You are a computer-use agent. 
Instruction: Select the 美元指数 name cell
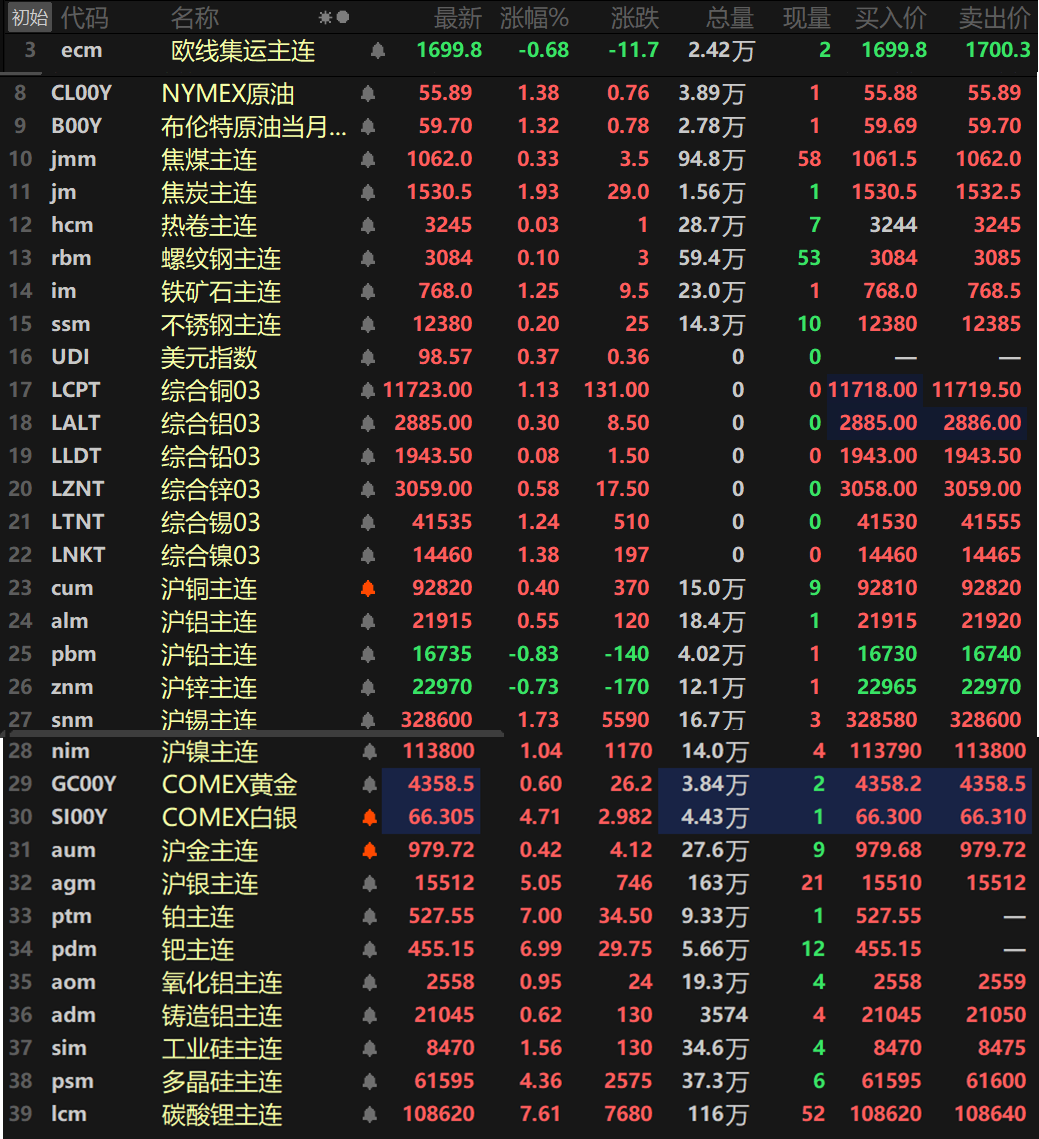click(209, 357)
